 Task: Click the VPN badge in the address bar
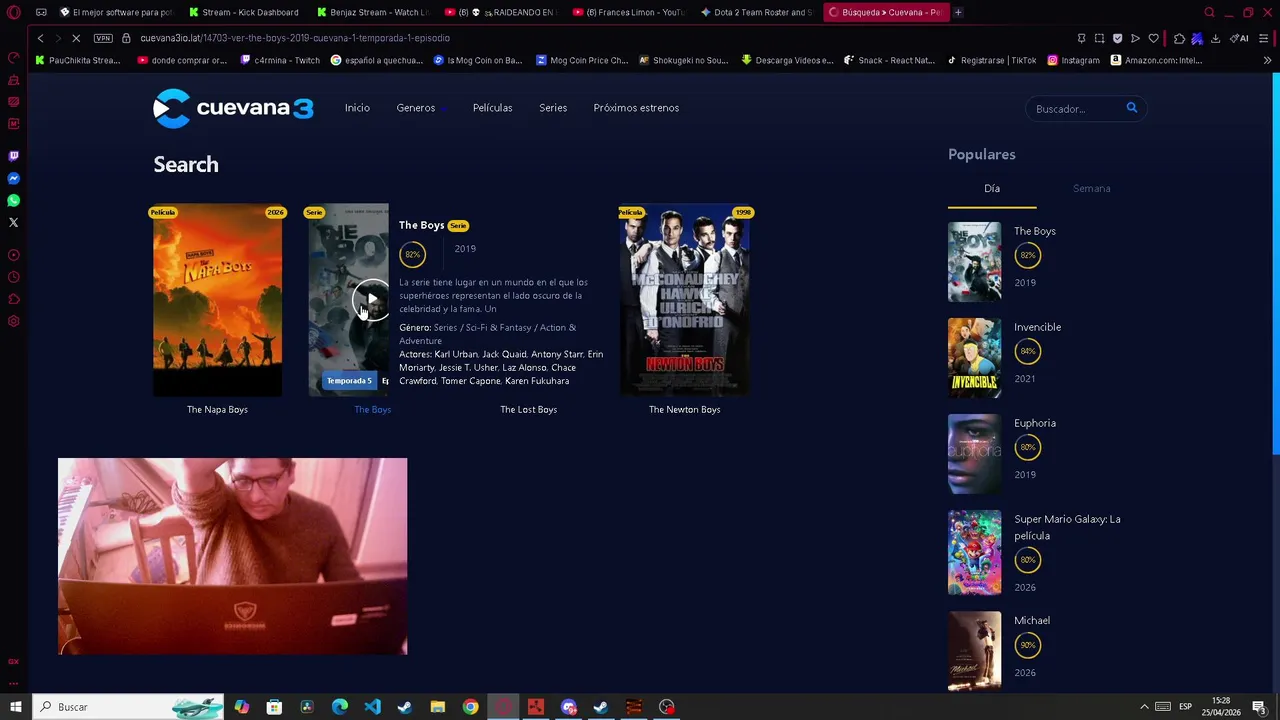pyautogui.click(x=103, y=38)
